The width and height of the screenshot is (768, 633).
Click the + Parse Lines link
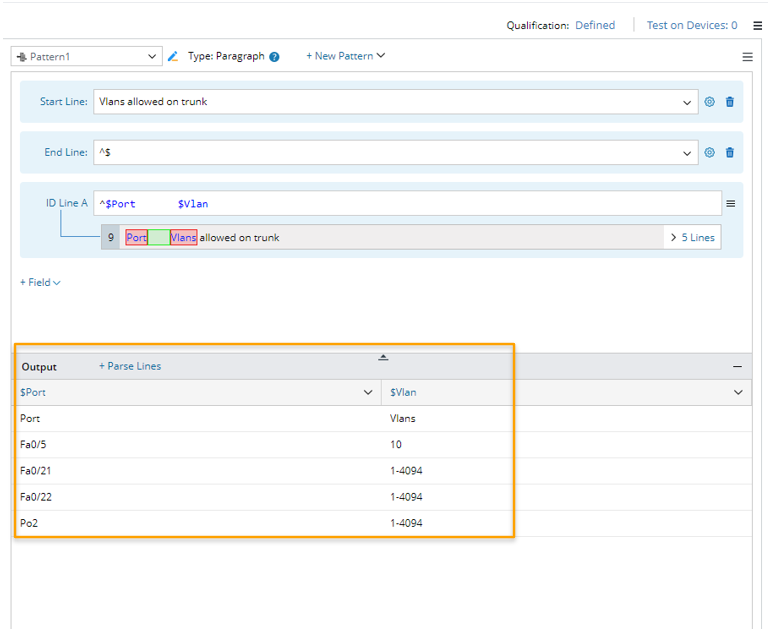click(130, 367)
